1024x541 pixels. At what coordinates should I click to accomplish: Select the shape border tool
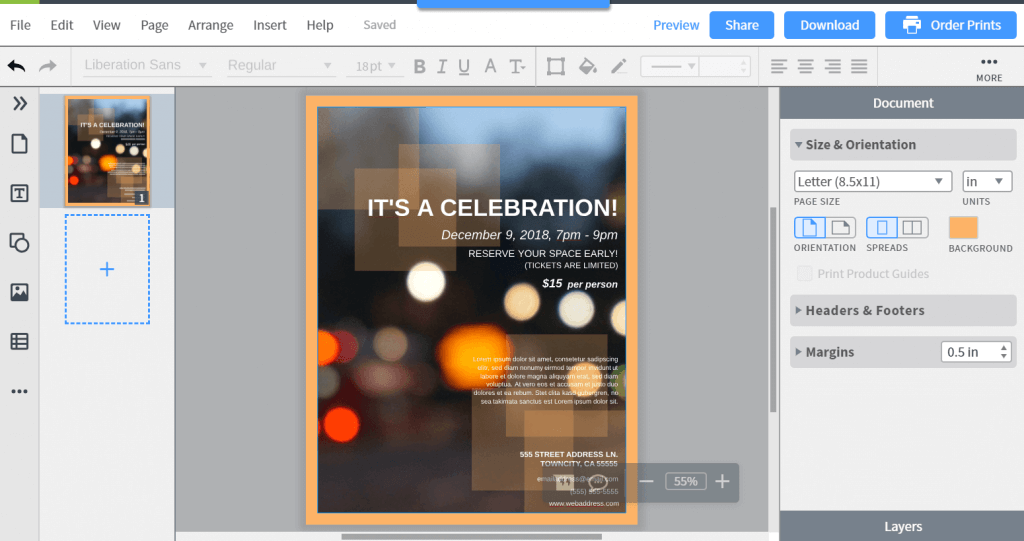click(556, 66)
